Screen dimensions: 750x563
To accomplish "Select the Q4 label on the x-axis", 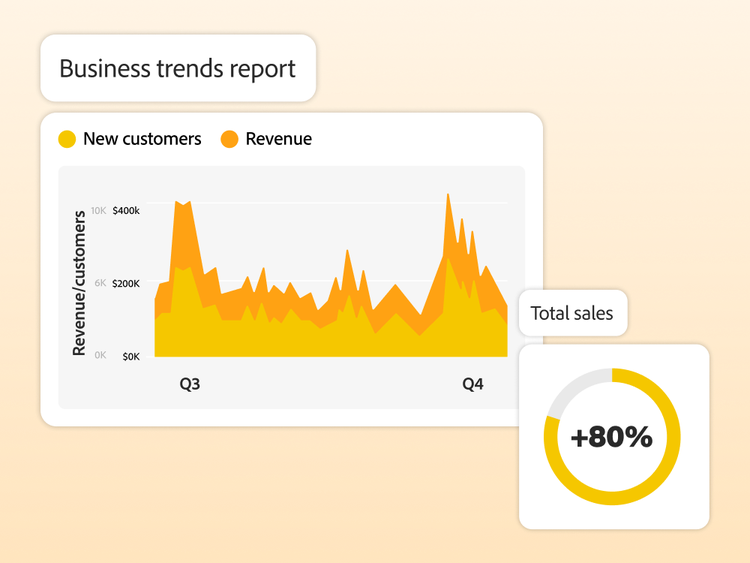I will pyautogui.click(x=472, y=384).
